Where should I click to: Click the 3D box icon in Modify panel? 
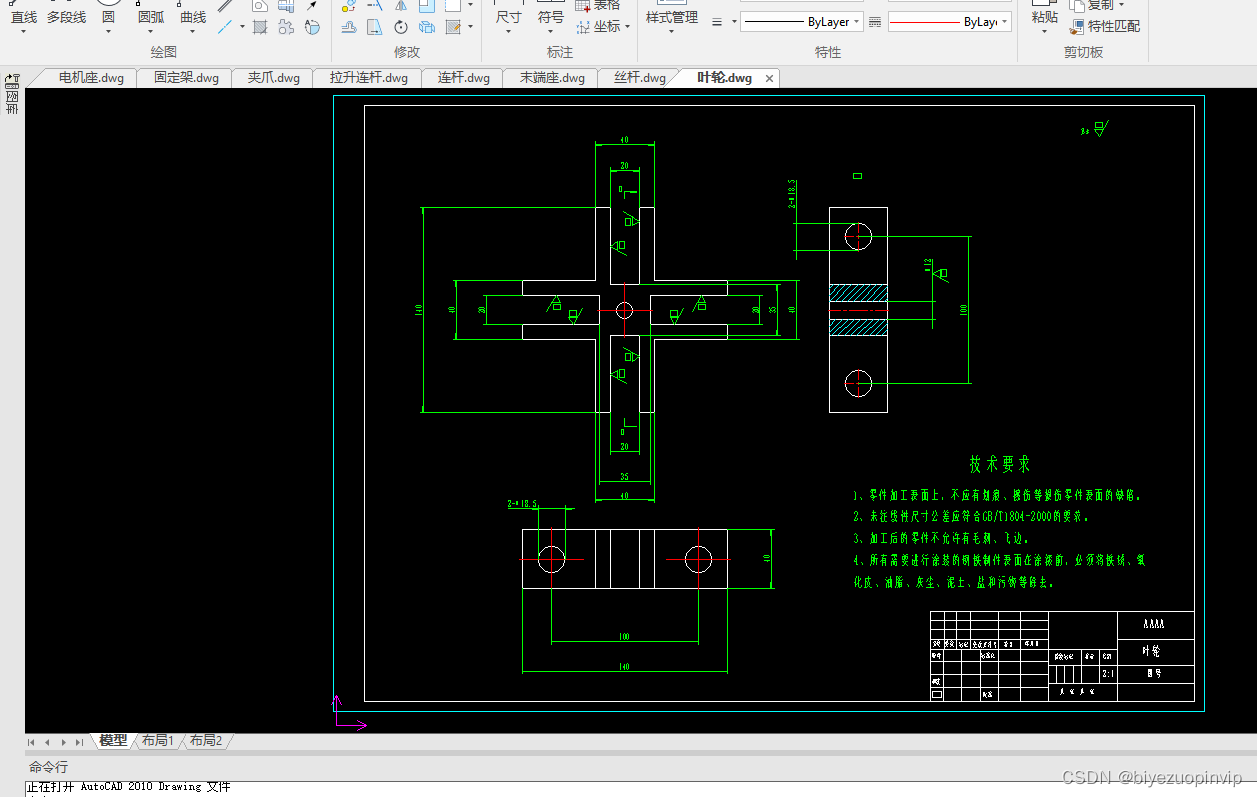pos(427,27)
